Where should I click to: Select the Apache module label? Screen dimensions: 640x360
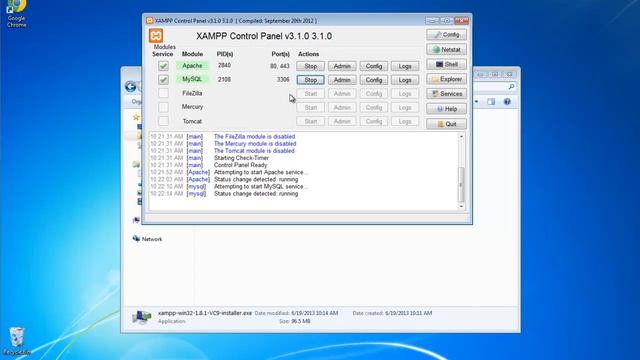[x=192, y=65]
